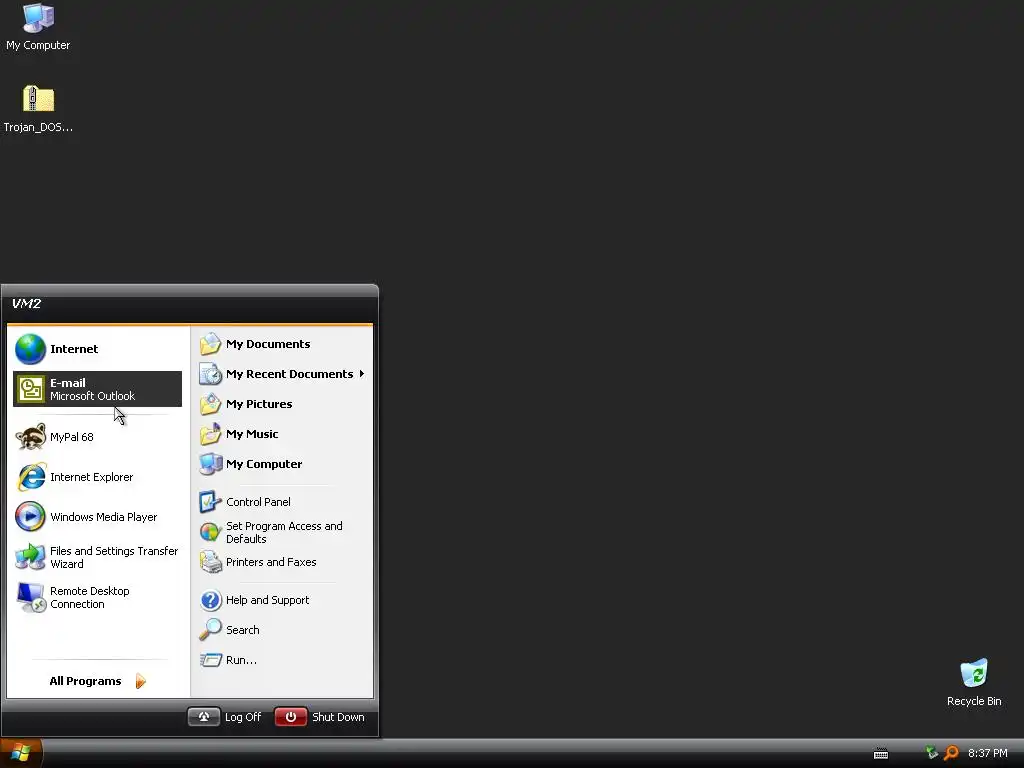Open My Documents folder icon
1024x768 pixels.
click(210, 344)
